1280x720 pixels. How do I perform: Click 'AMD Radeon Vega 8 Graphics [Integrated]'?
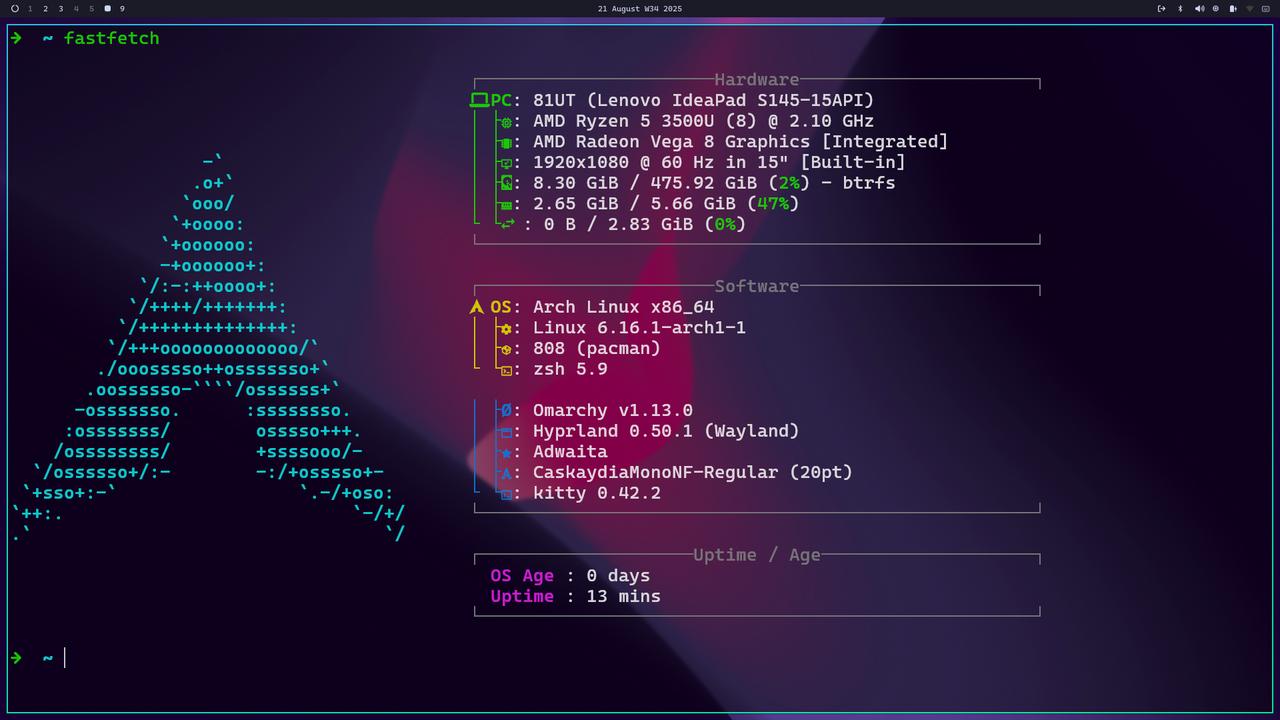741,142
